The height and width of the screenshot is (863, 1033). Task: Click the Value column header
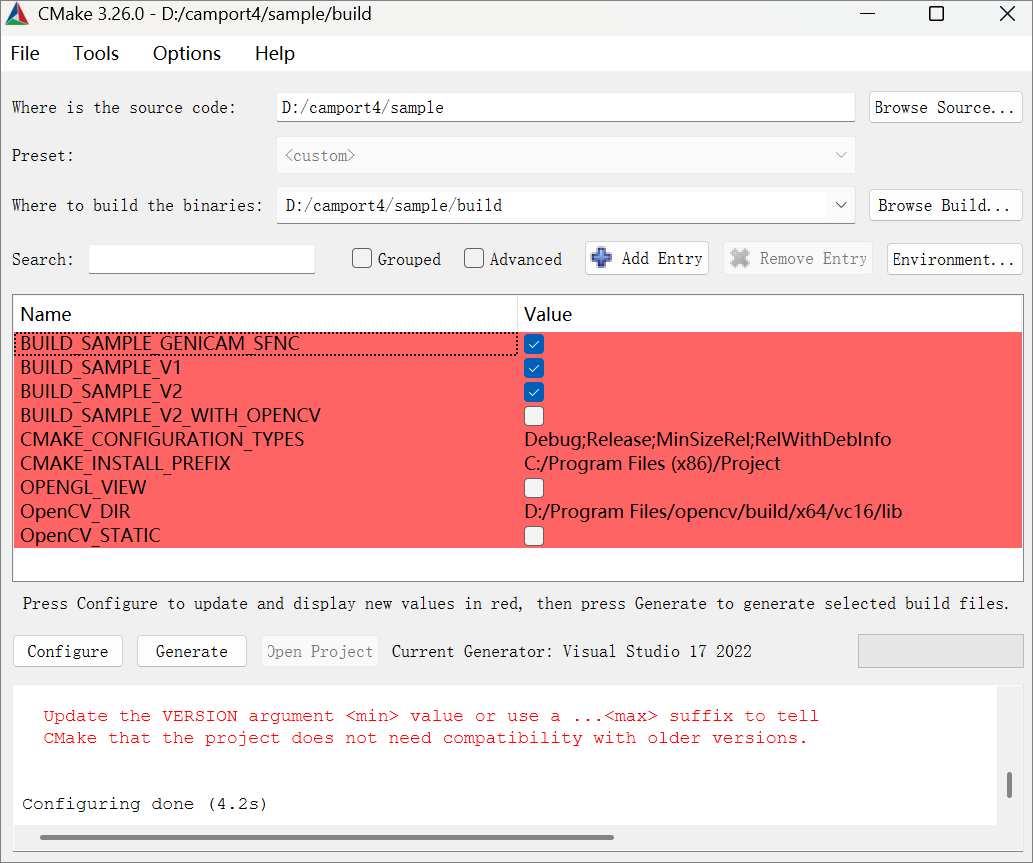pos(770,314)
